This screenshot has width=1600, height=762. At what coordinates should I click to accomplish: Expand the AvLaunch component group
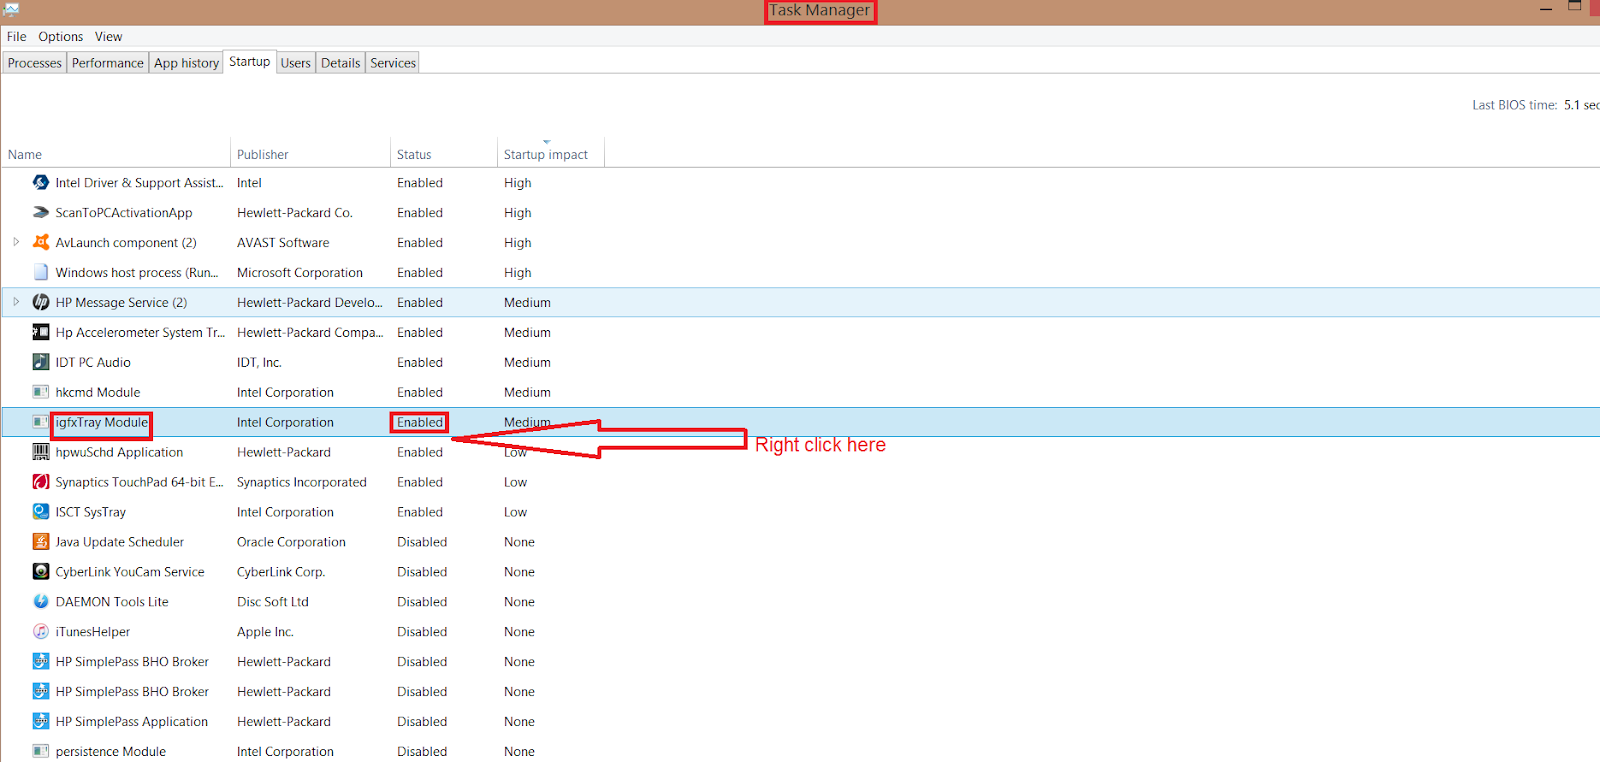[16, 242]
